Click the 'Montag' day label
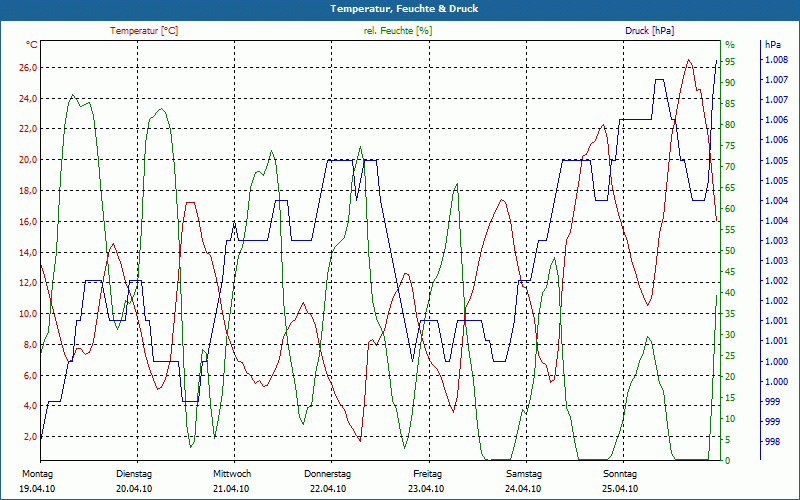800x500 pixels. [37, 474]
